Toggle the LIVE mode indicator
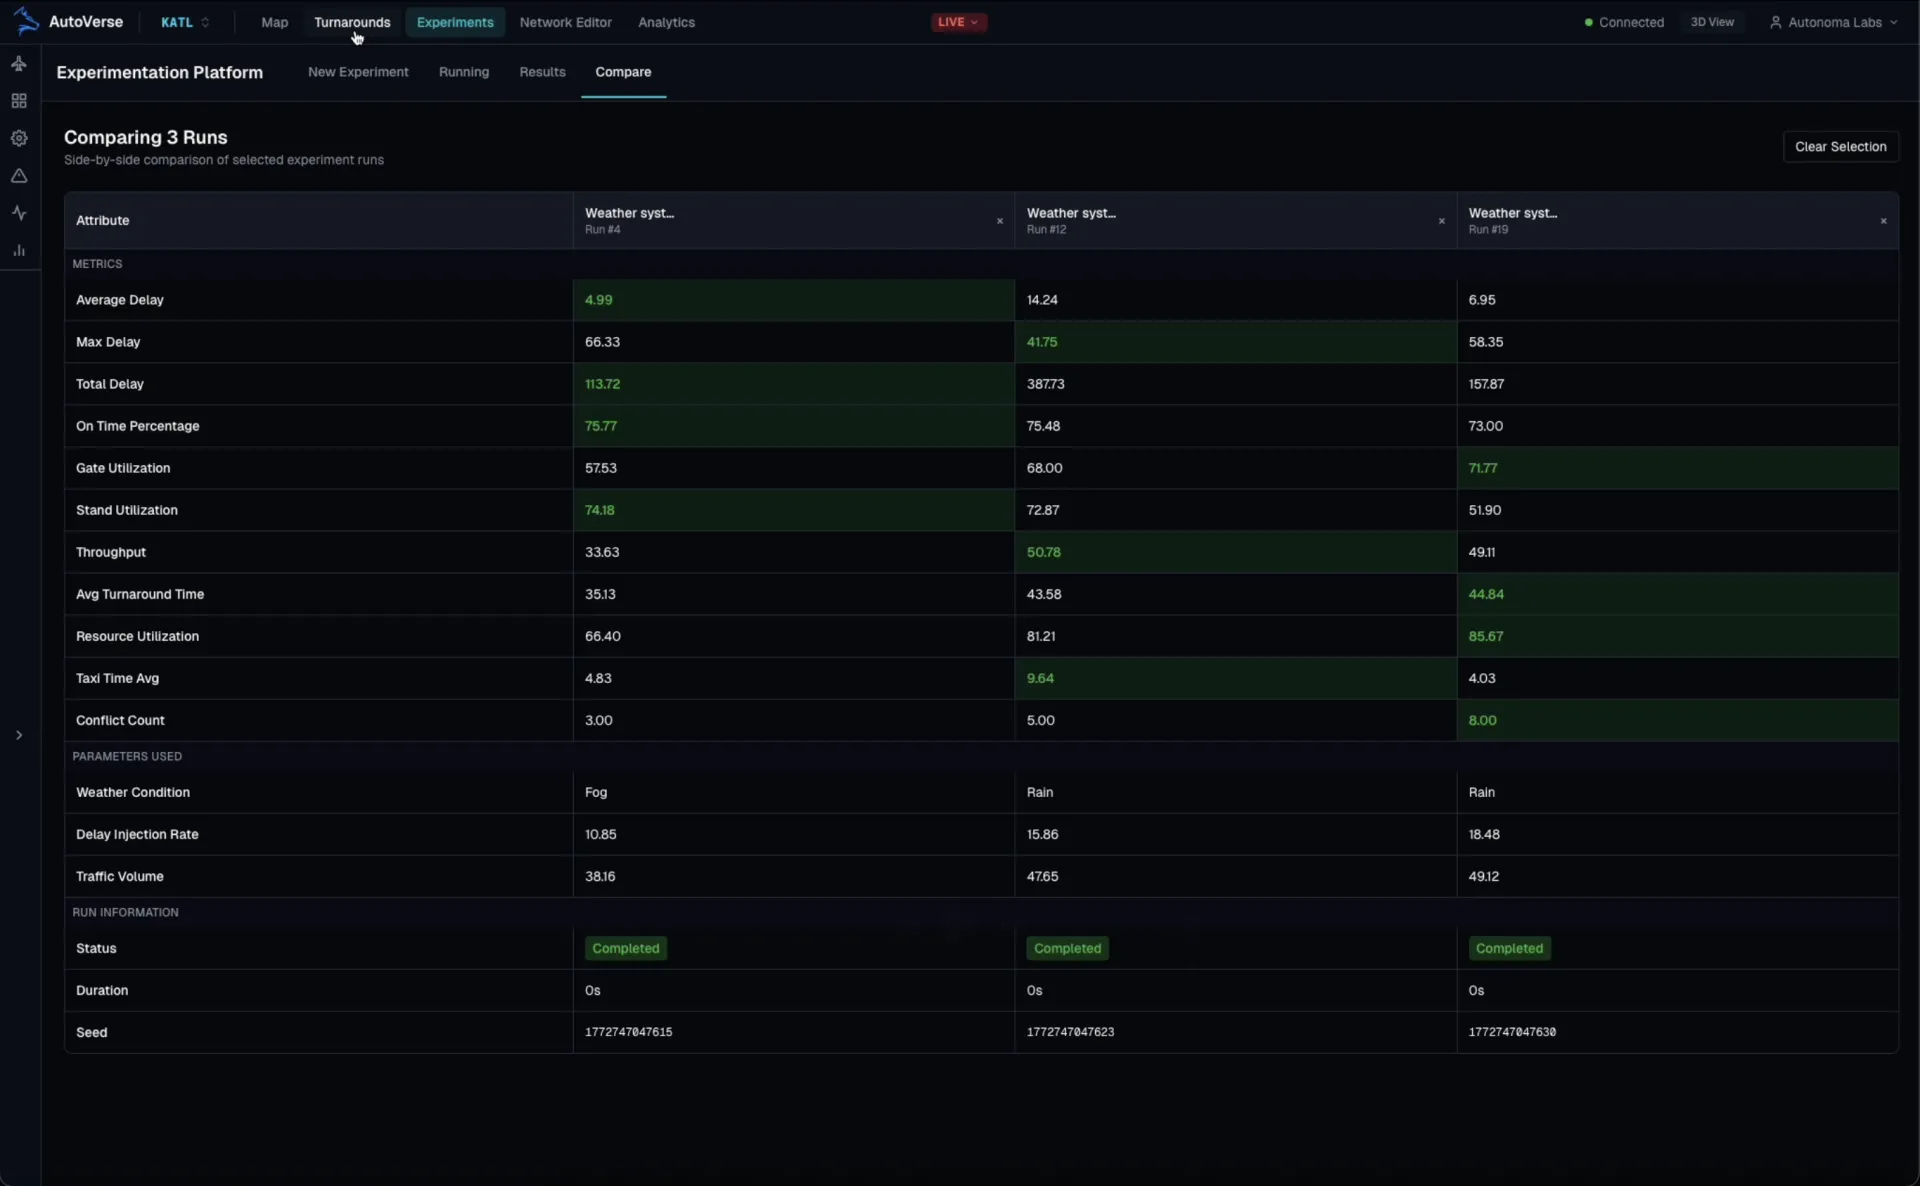This screenshot has width=1920, height=1186. (957, 21)
